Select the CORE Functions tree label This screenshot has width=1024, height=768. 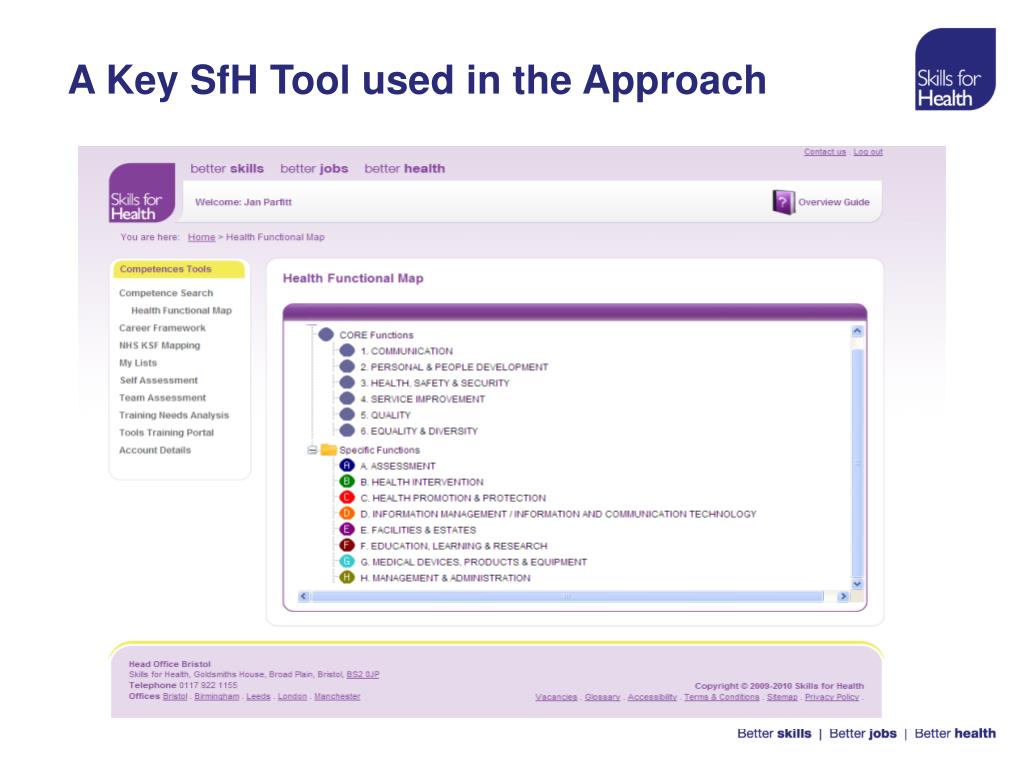tap(376, 335)
